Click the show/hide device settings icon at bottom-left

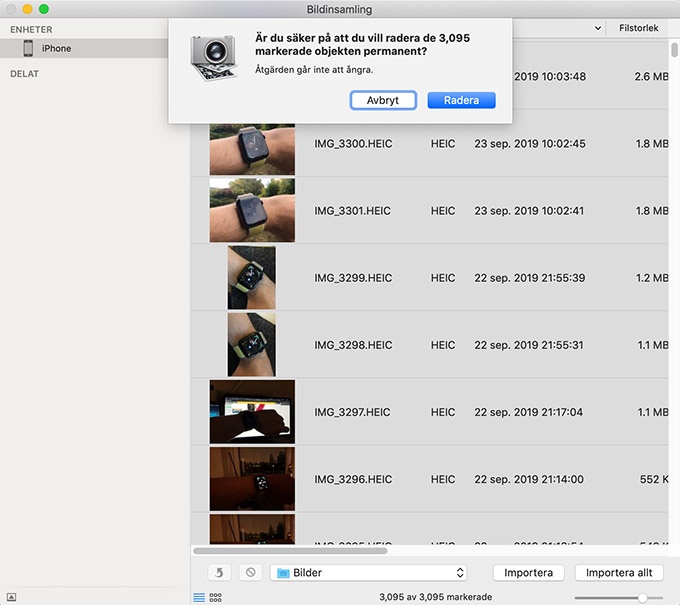(x=11, y=597)
